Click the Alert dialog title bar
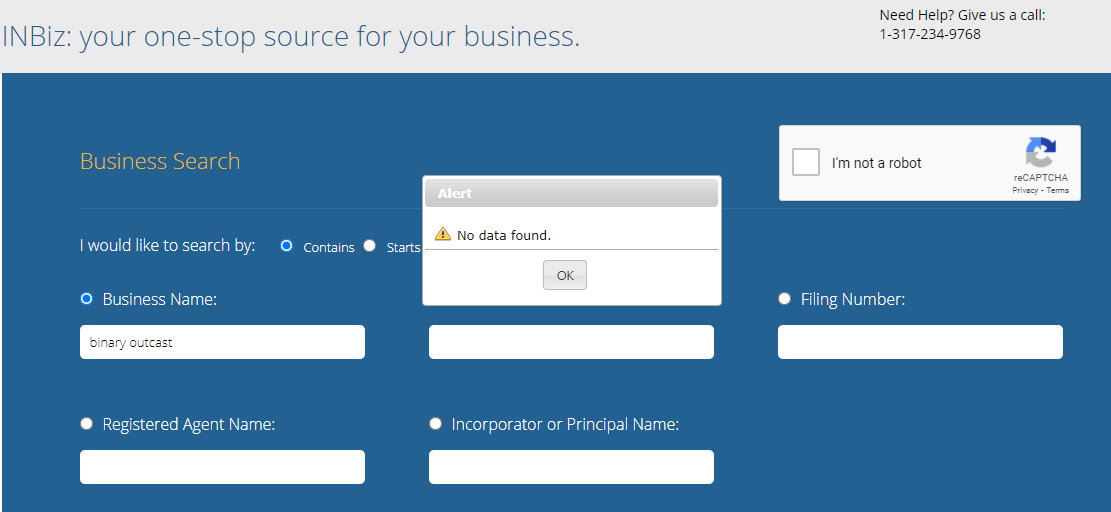This screenshot has height=512, width=1111. (571, 193)
